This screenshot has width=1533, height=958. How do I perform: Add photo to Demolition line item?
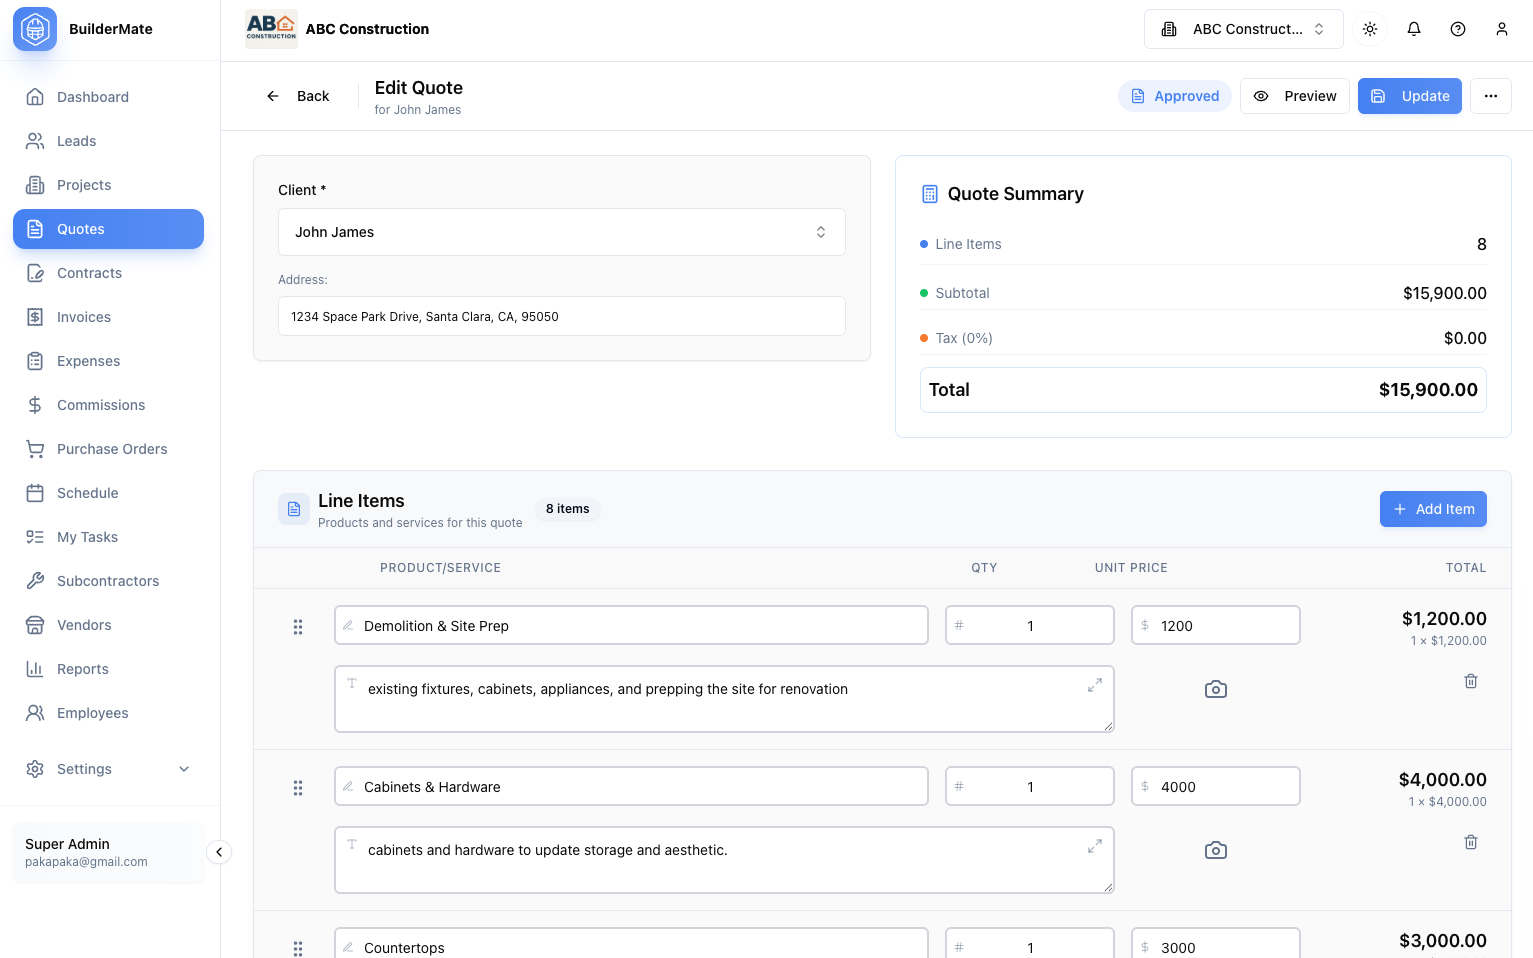[1216, 689]
